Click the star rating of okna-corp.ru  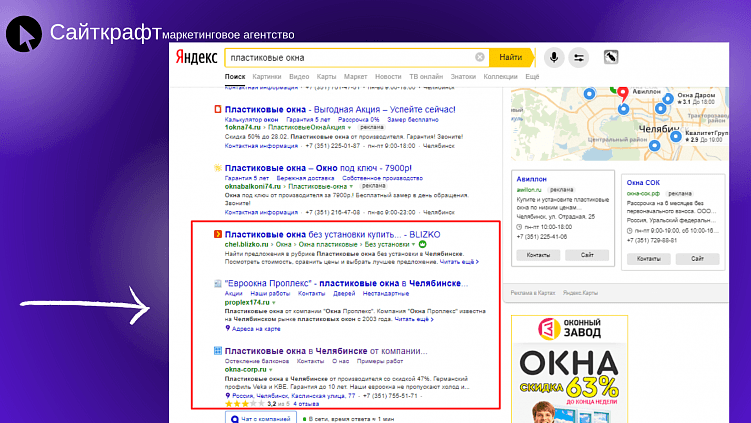[245, 404]
